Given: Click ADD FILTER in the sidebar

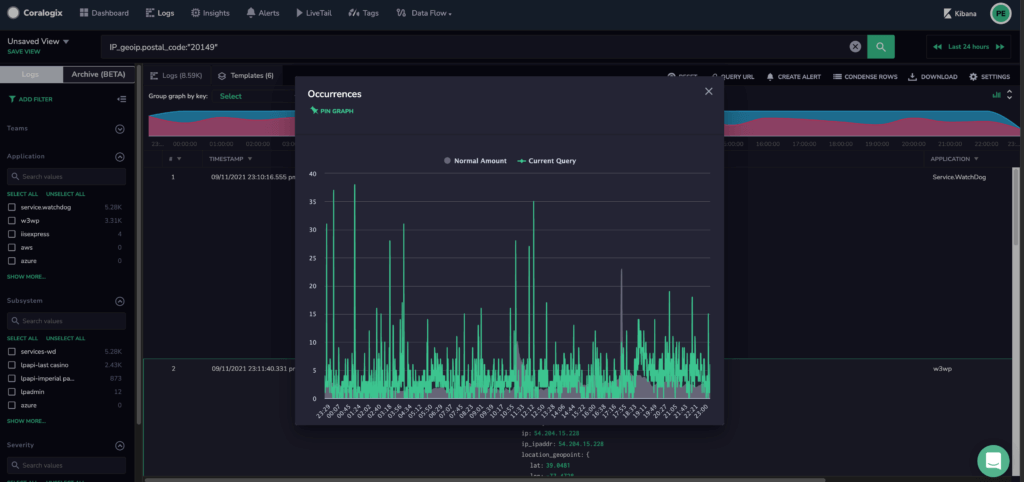Looking at the screenshot, I should pyautogui.click(x=31, y=99).
